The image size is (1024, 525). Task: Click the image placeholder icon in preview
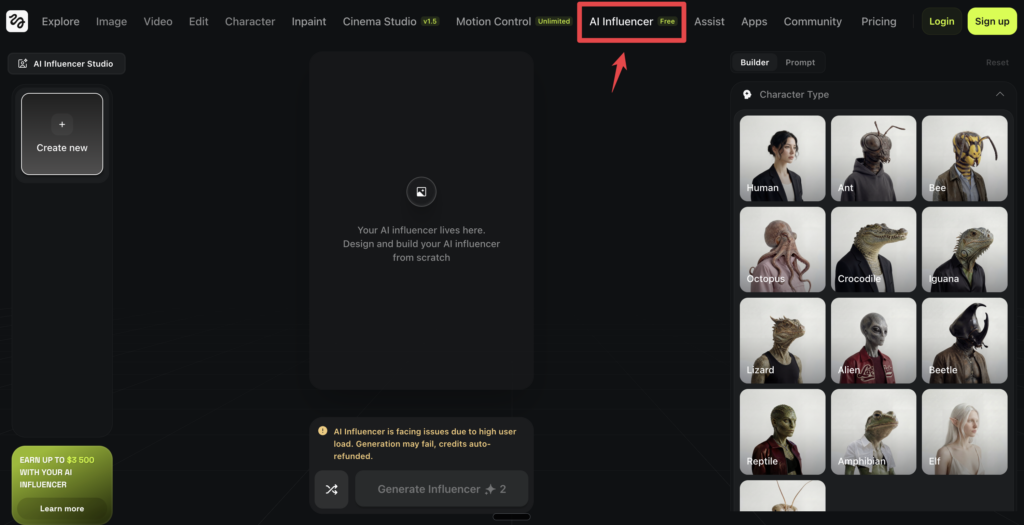[x=421, y=191]
